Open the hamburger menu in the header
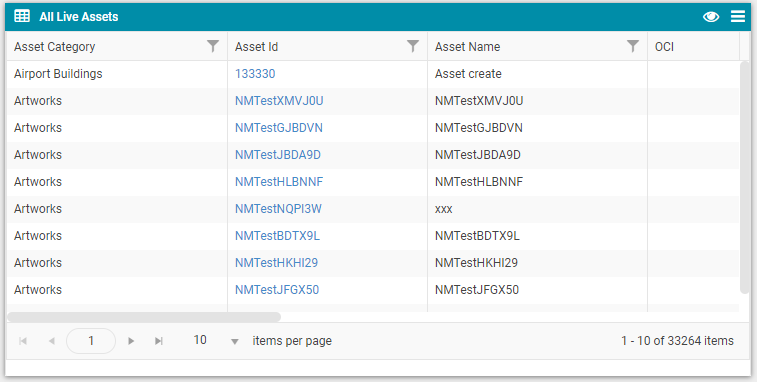Viewport: 757px width, 382px height. [738, 16]
